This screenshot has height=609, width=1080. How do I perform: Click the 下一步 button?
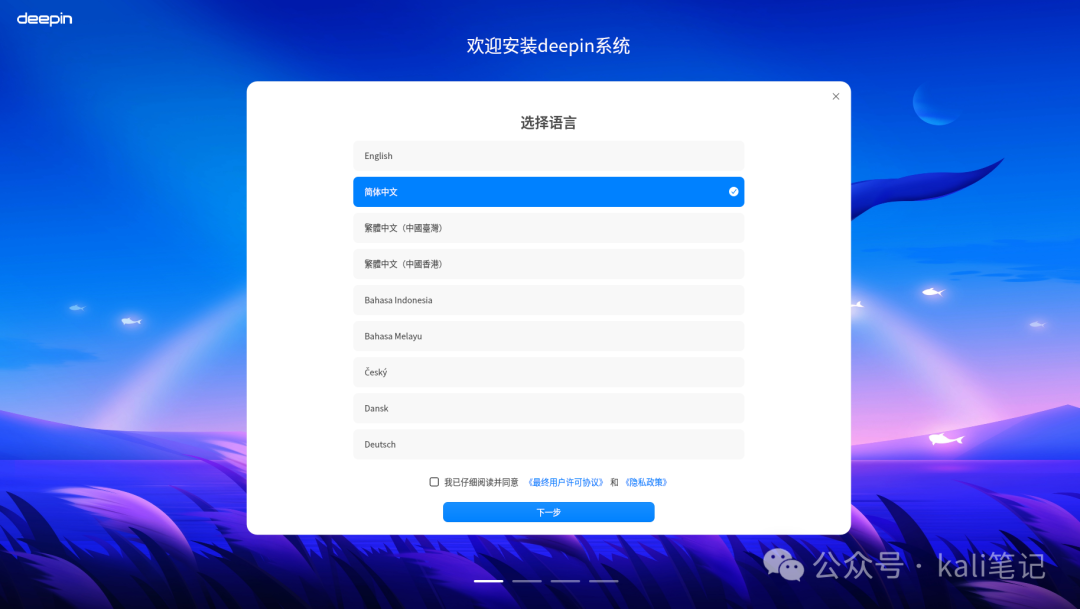coord(548,512)
